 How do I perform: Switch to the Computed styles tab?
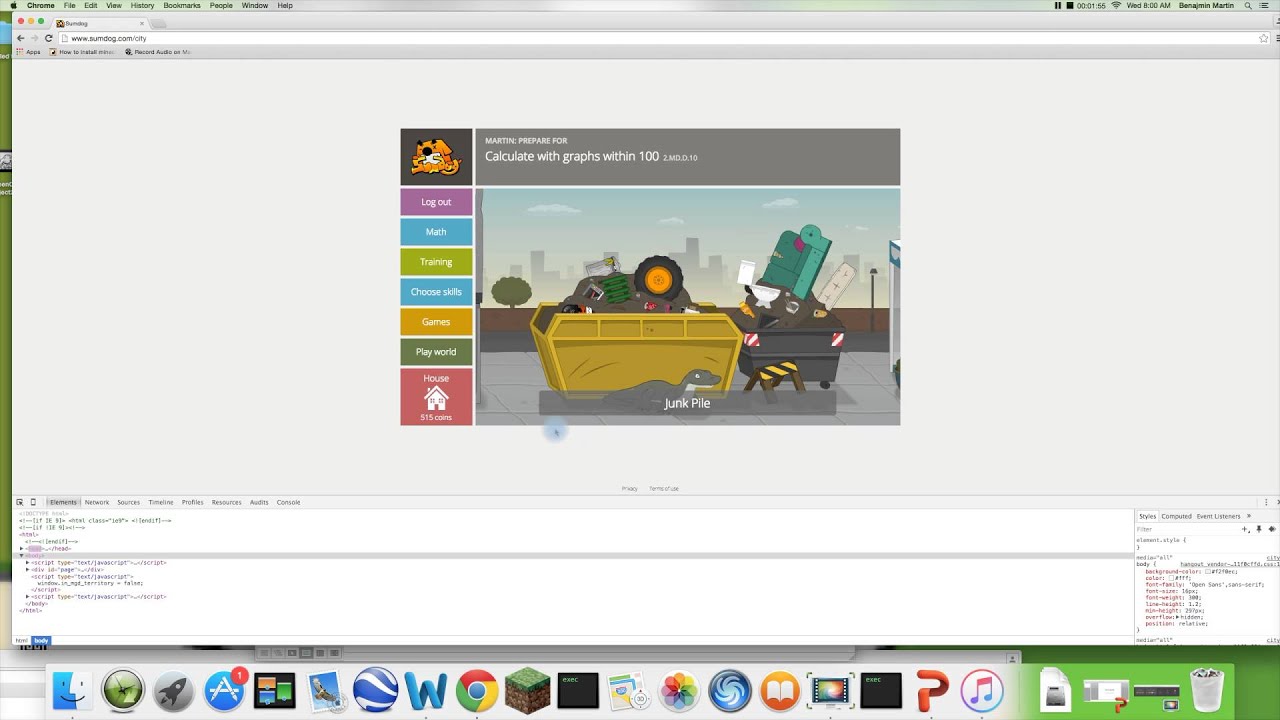click(1176, 516)
